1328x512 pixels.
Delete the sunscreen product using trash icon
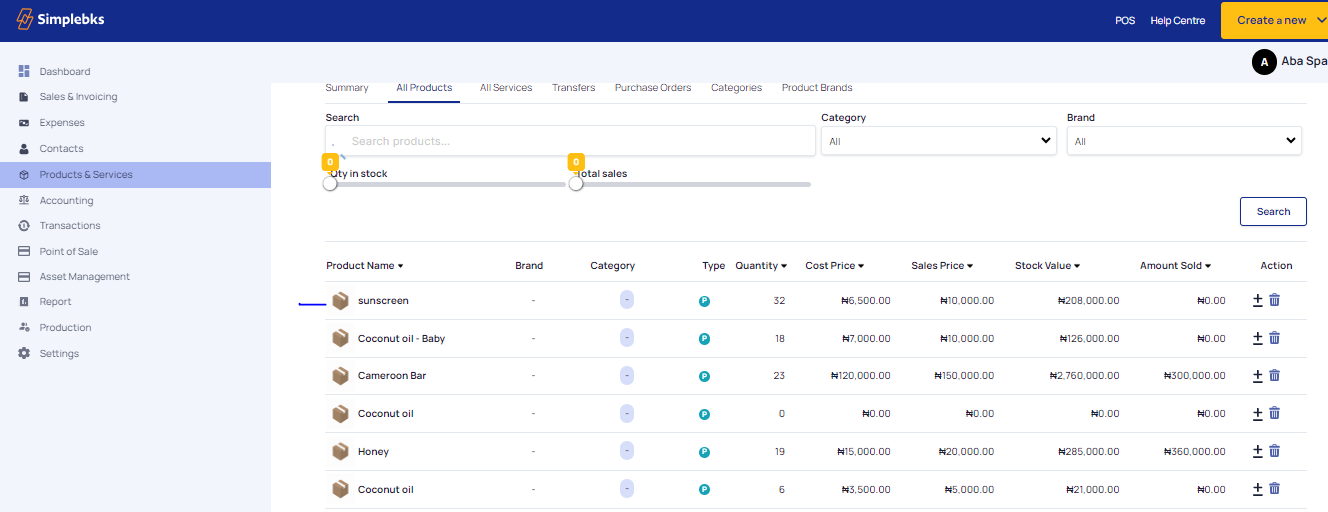coord(1274,300)
